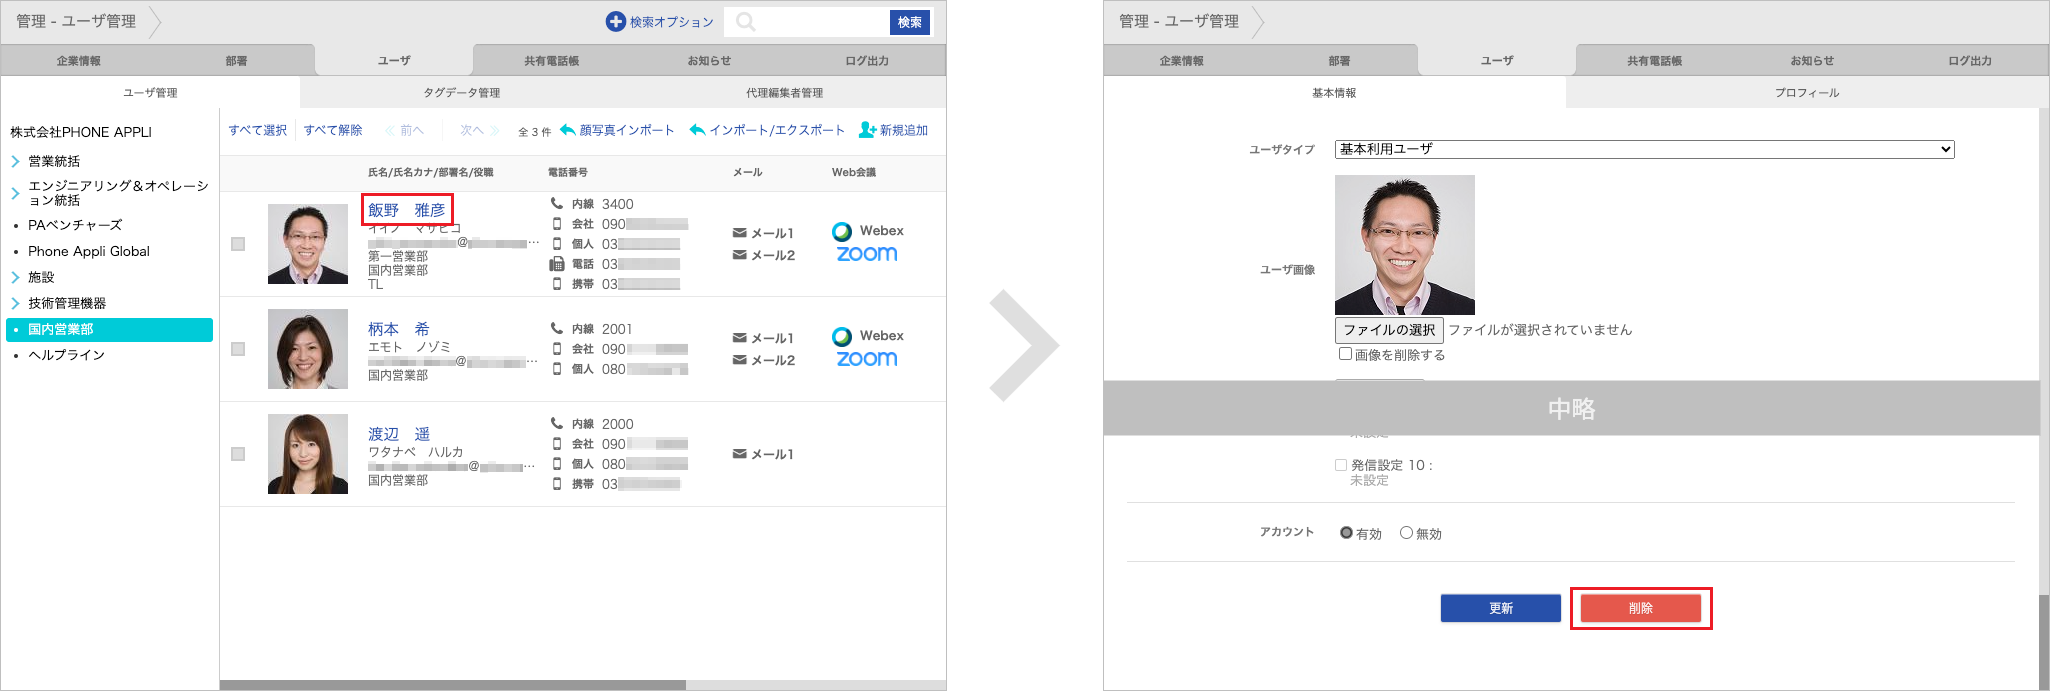The image size is (2050, 691).
Task: Click the magnifier icon in search box
Action: 746,22
